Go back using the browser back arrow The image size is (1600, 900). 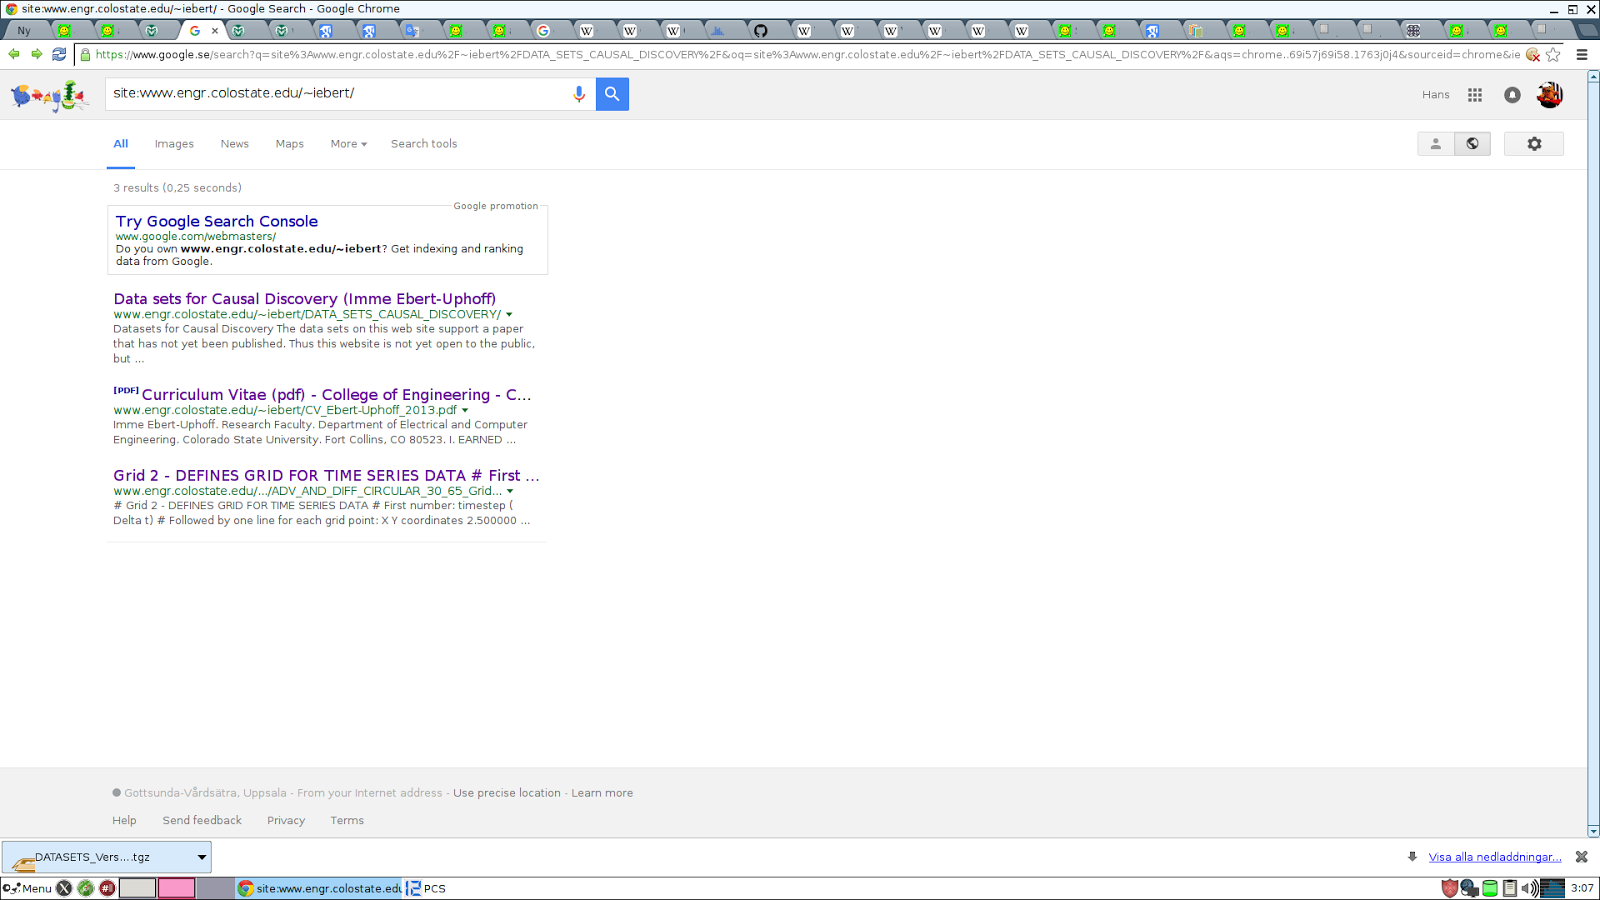(x=14, y=54)
